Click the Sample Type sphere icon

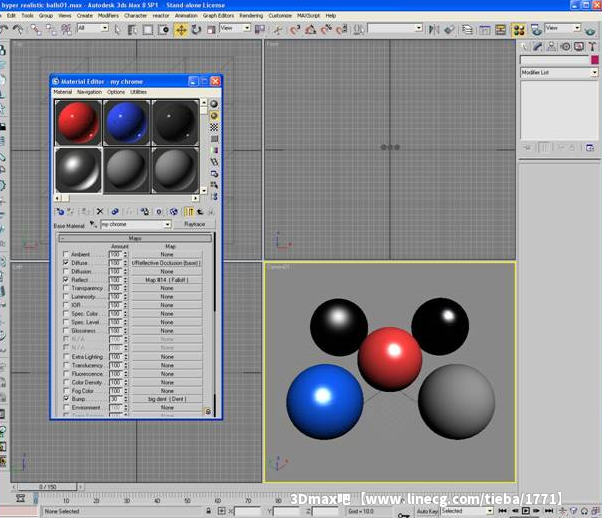(x=214, y=104)
